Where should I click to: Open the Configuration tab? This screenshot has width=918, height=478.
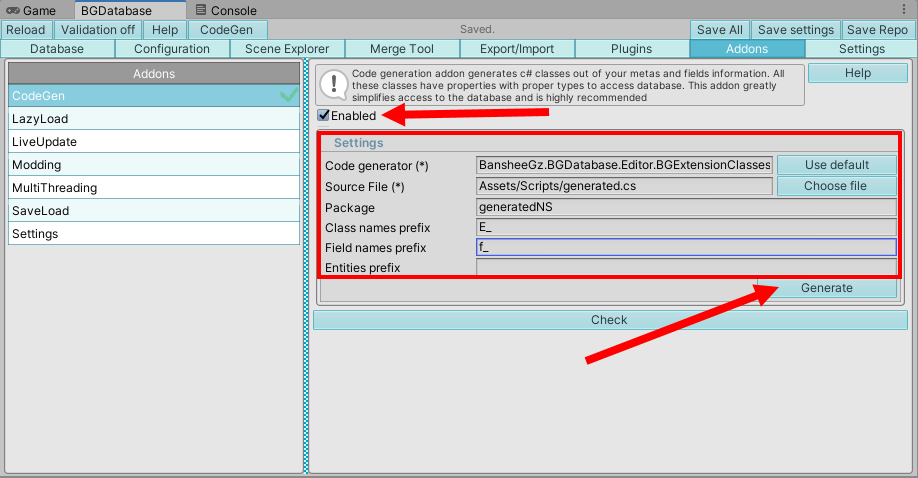point(172,49)
